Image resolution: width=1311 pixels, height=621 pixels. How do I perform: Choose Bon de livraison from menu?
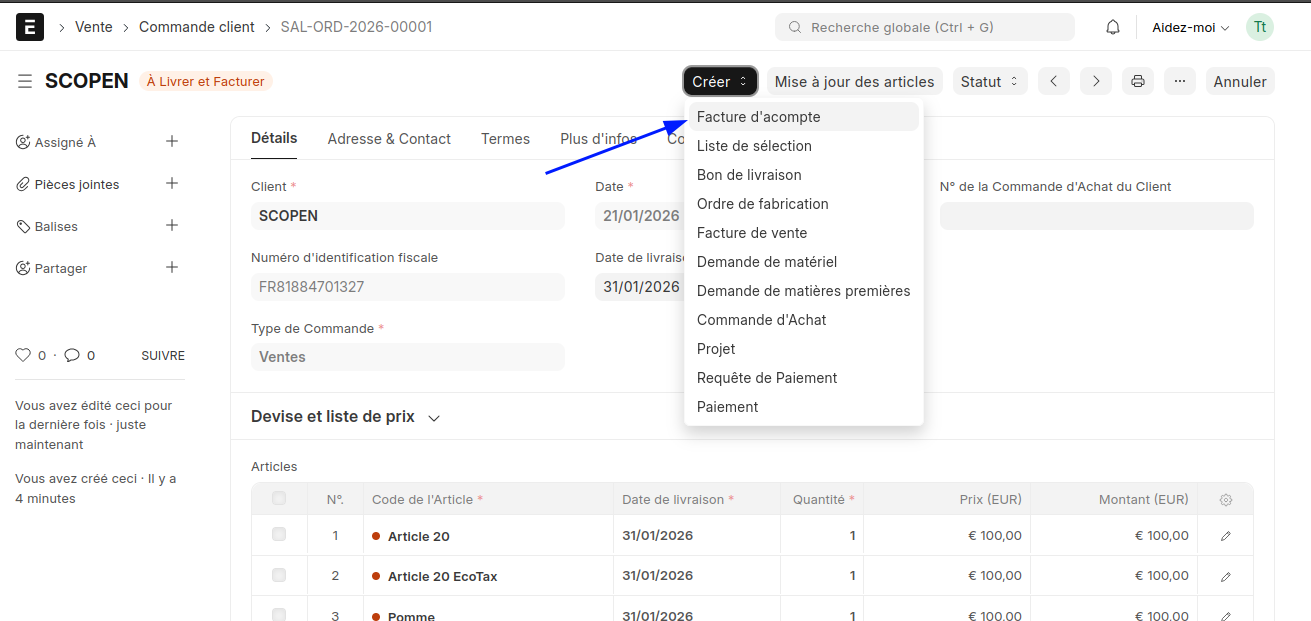click(804, 175)
